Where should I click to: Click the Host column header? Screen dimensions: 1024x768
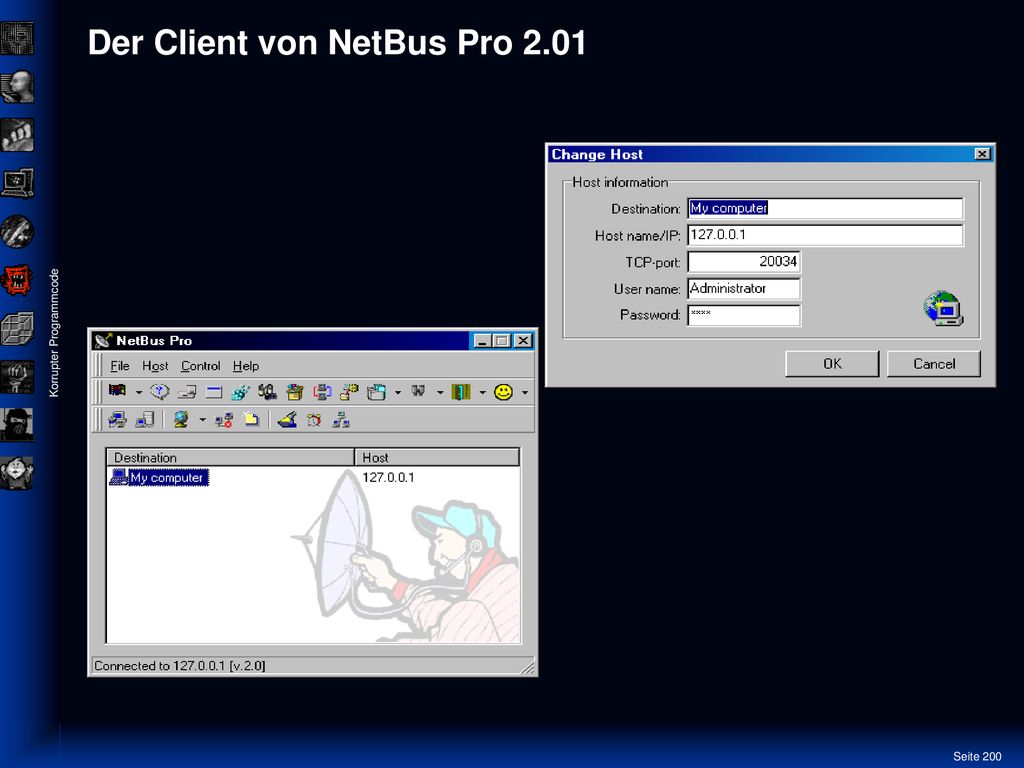click(437, 457)
